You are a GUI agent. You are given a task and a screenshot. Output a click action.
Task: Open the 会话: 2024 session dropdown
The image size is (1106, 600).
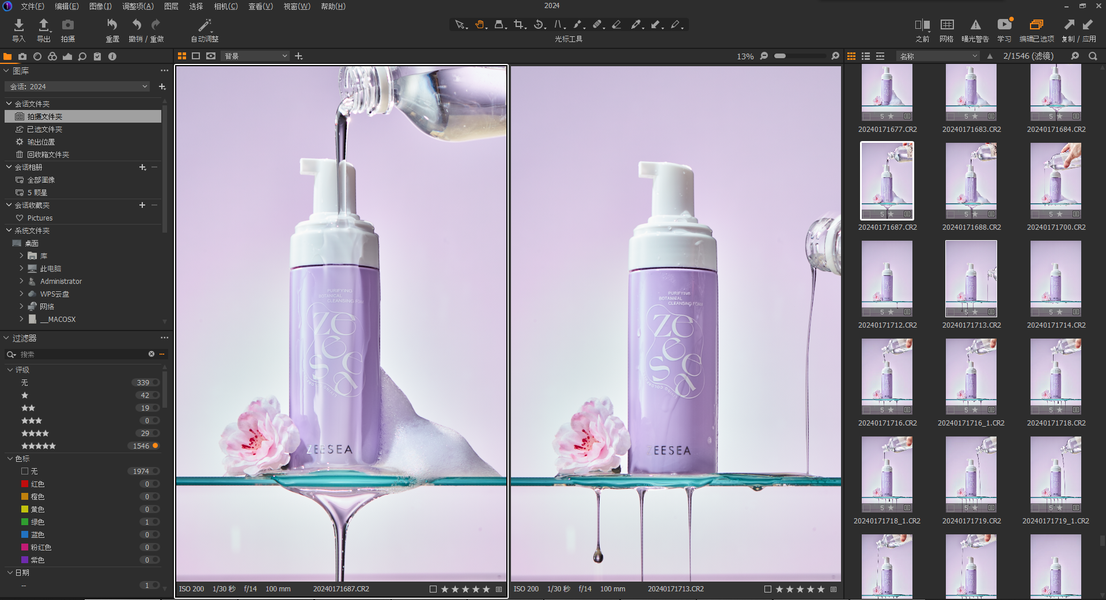pos(78,87)
